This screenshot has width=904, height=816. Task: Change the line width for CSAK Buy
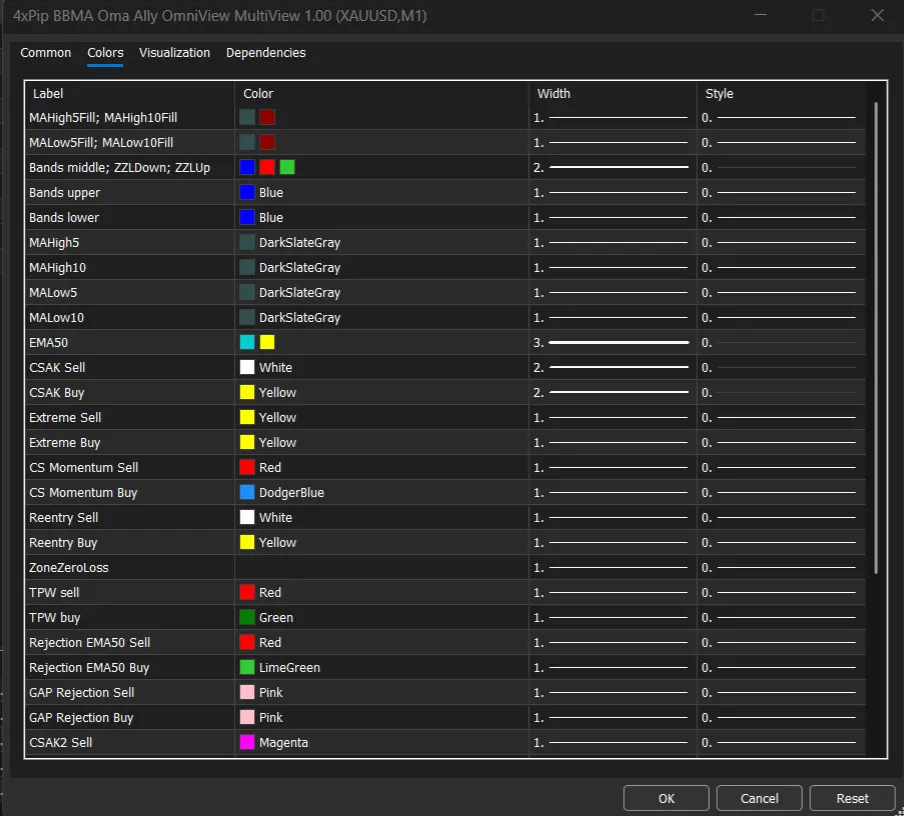pos(612,393)
